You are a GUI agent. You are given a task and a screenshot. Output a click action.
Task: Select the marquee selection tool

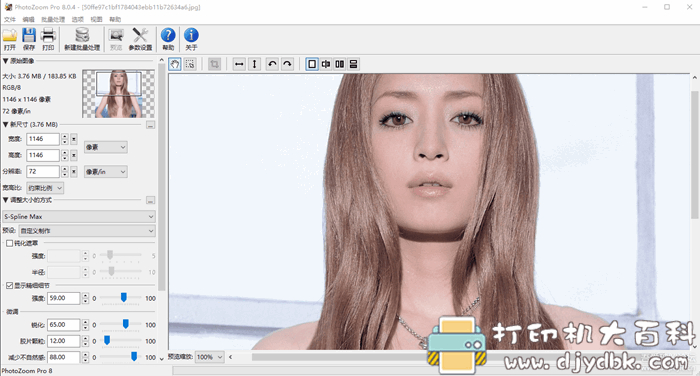point(190,64)
